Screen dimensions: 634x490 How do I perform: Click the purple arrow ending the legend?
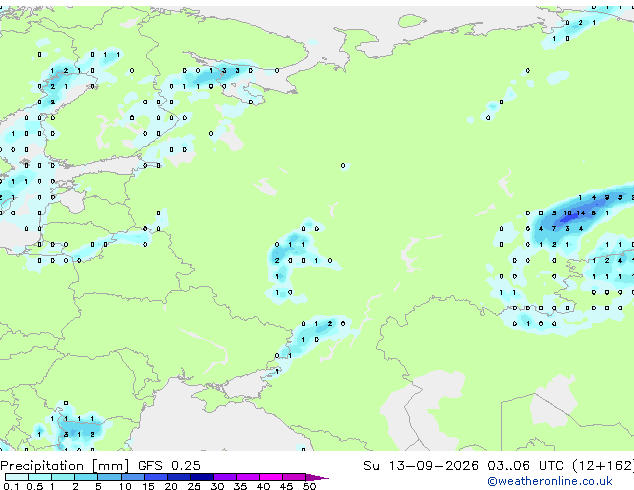tap(317, 477)
